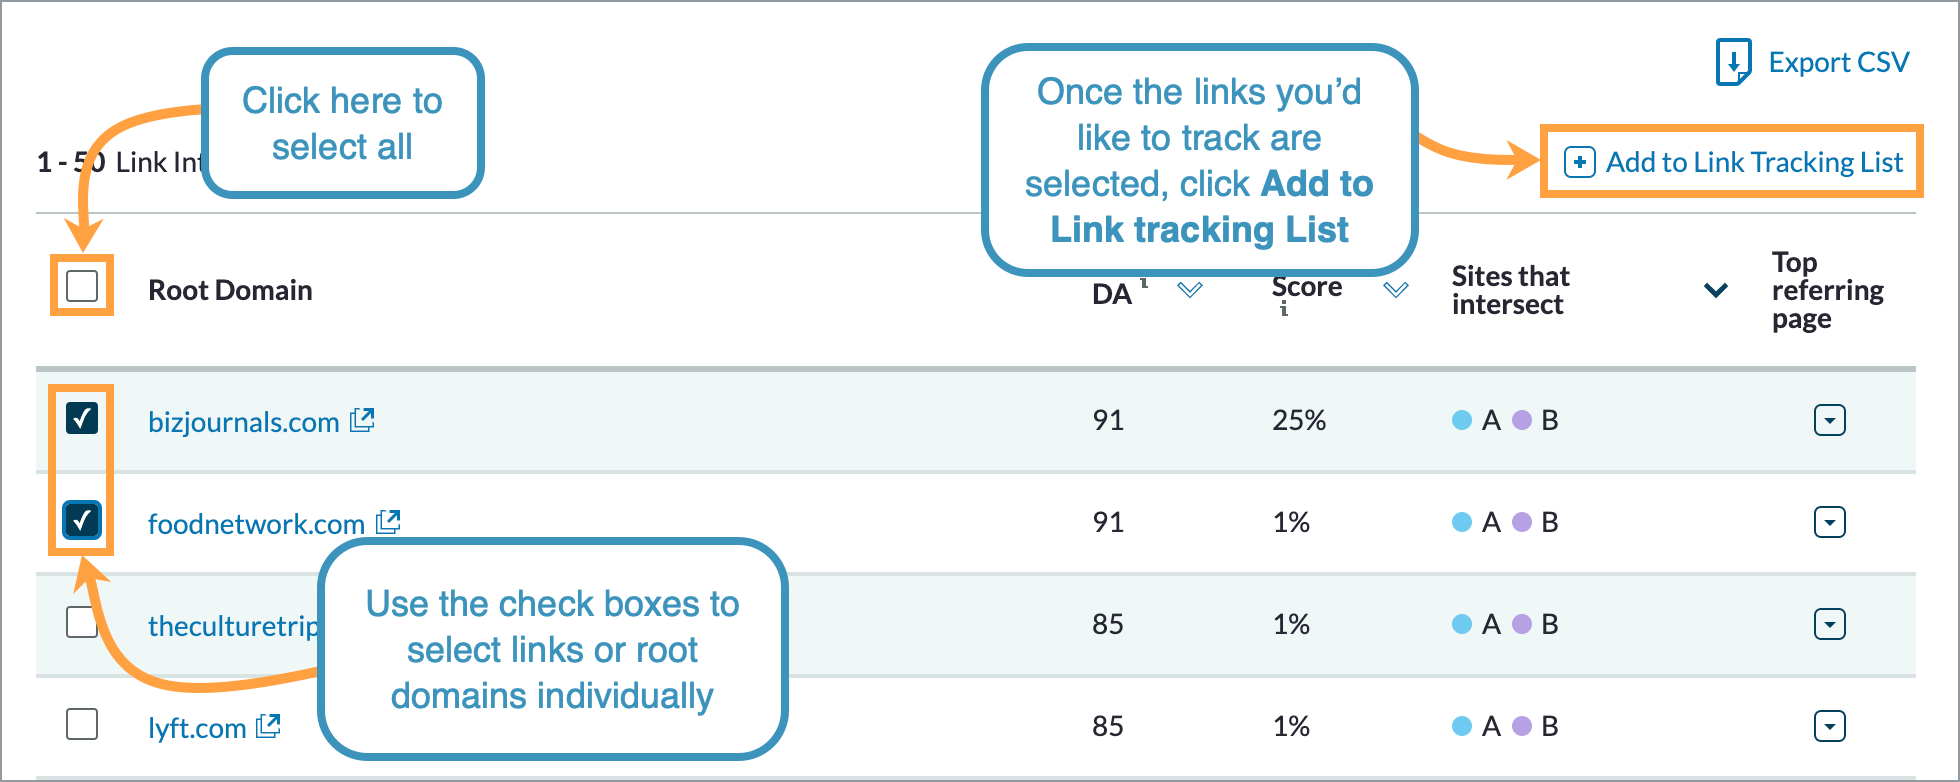Click the plus icon inside Add to Link Tracking List
The width and height of the screenshot is (1960, 782).
1578,161
